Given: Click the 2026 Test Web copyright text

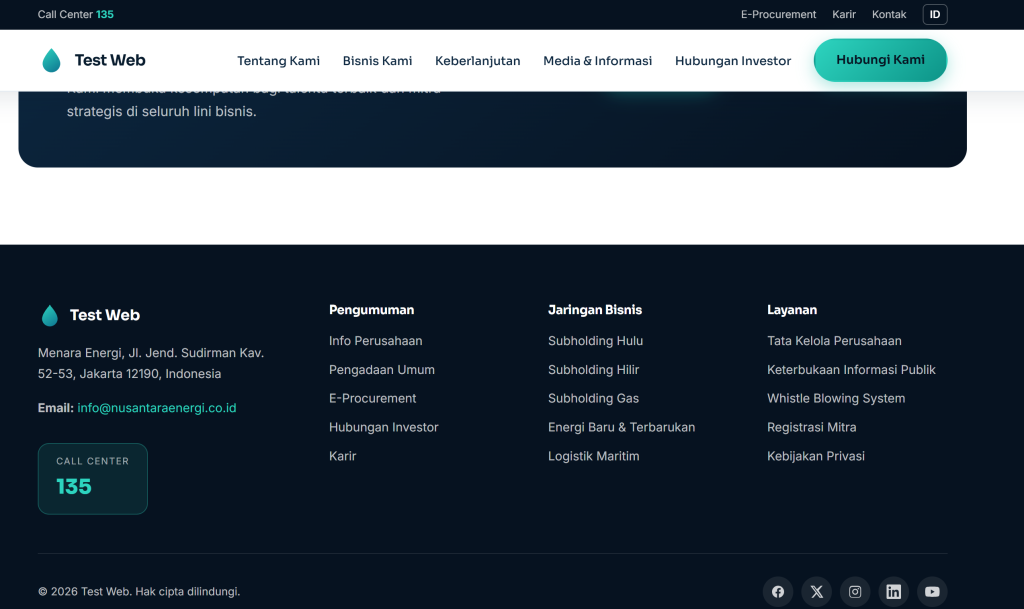Looking at the screenshot, I should 138,591.
